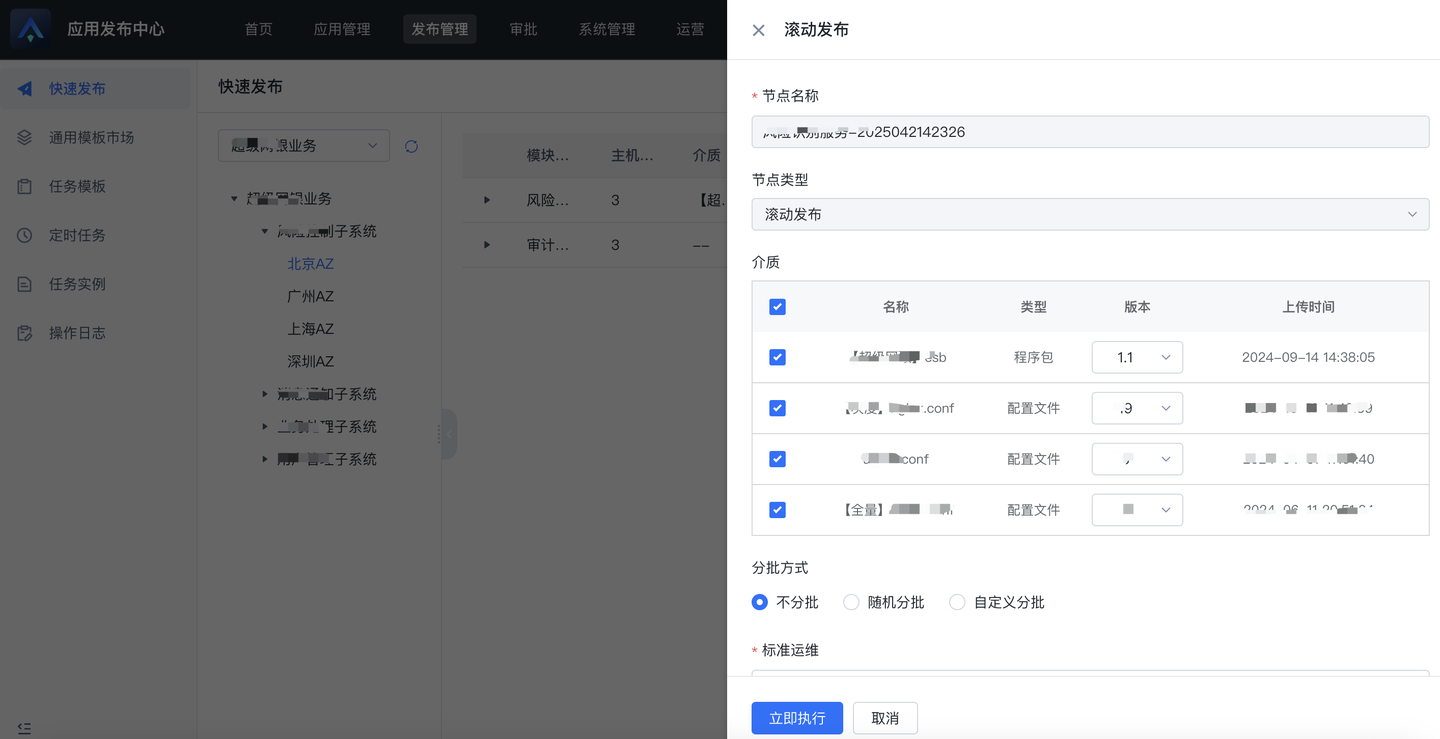
Task: Expand the 风险… table row arrow
Action: click(x=487, y=200)
